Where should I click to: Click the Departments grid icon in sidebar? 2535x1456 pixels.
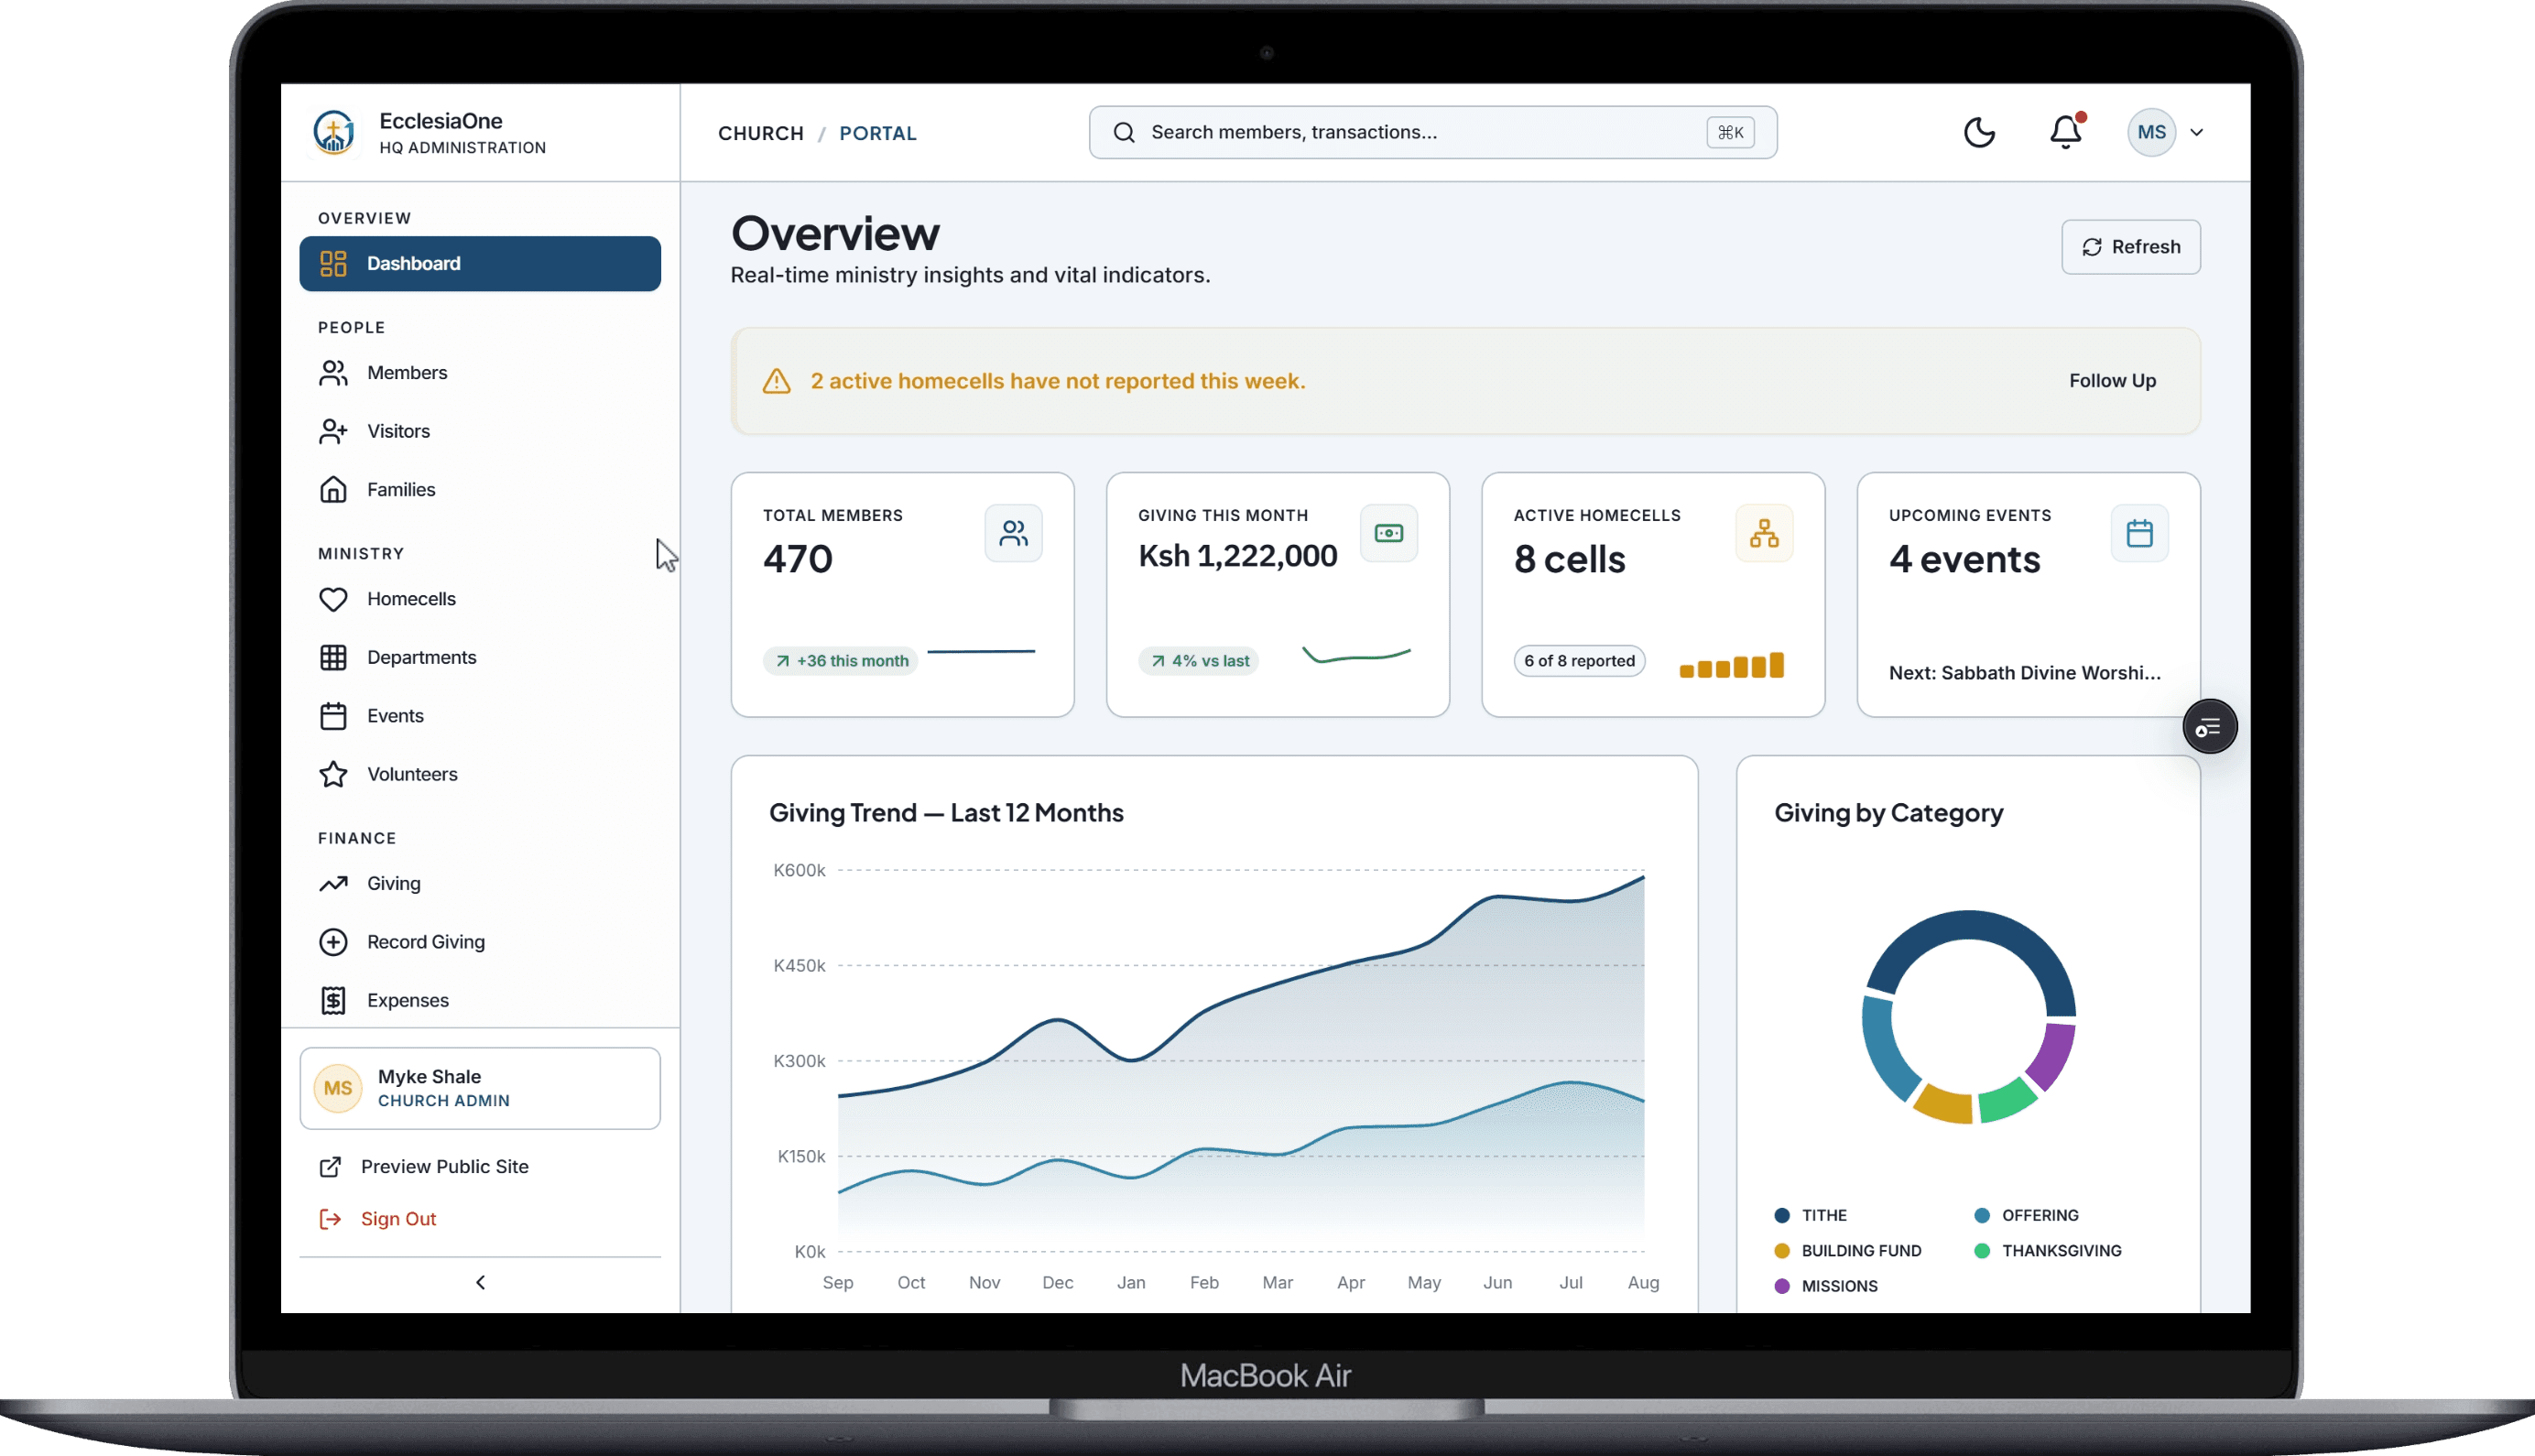pyautogui.click(x=333, y=657)
